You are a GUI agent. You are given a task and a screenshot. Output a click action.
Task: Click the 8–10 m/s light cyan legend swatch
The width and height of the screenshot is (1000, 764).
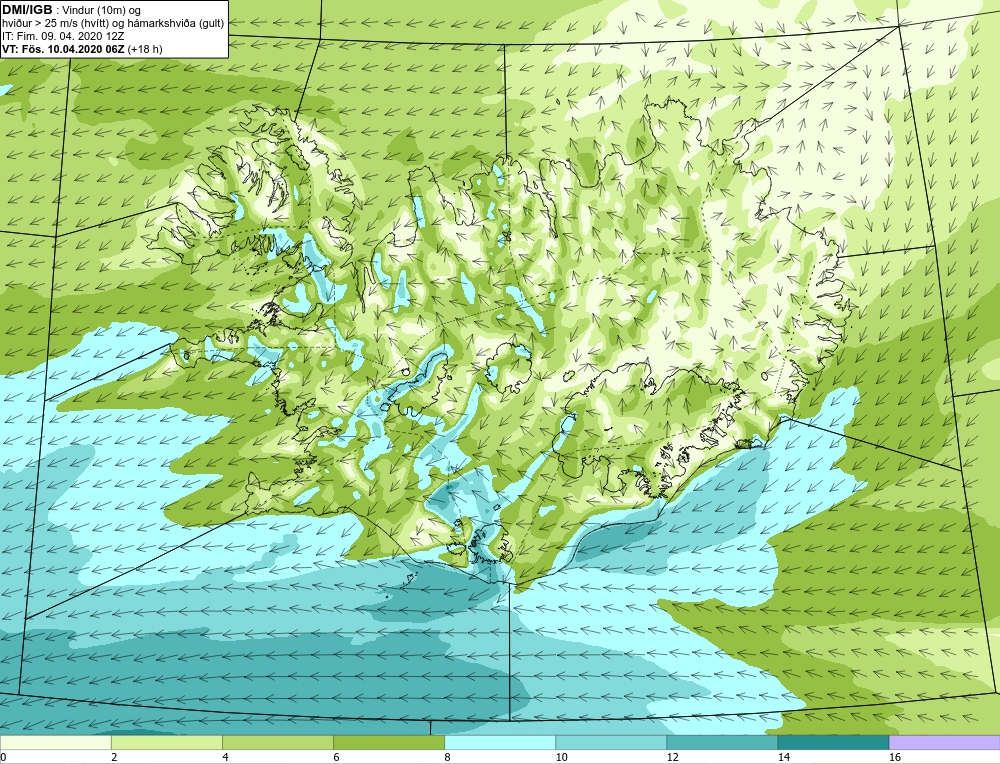click(x=500, y=742)
